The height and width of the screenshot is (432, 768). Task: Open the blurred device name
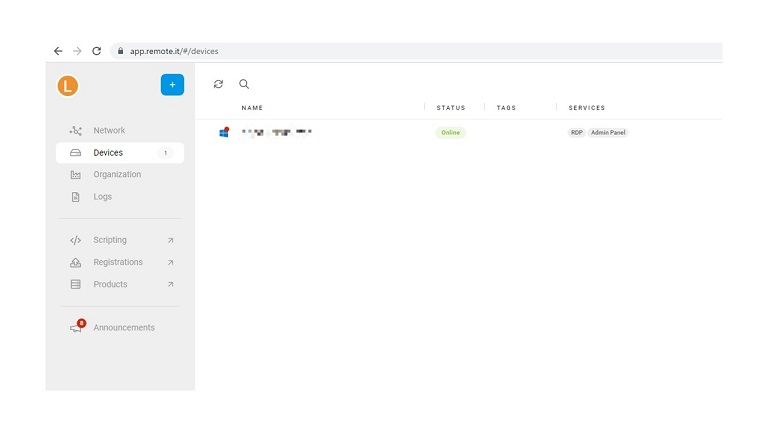277,132
